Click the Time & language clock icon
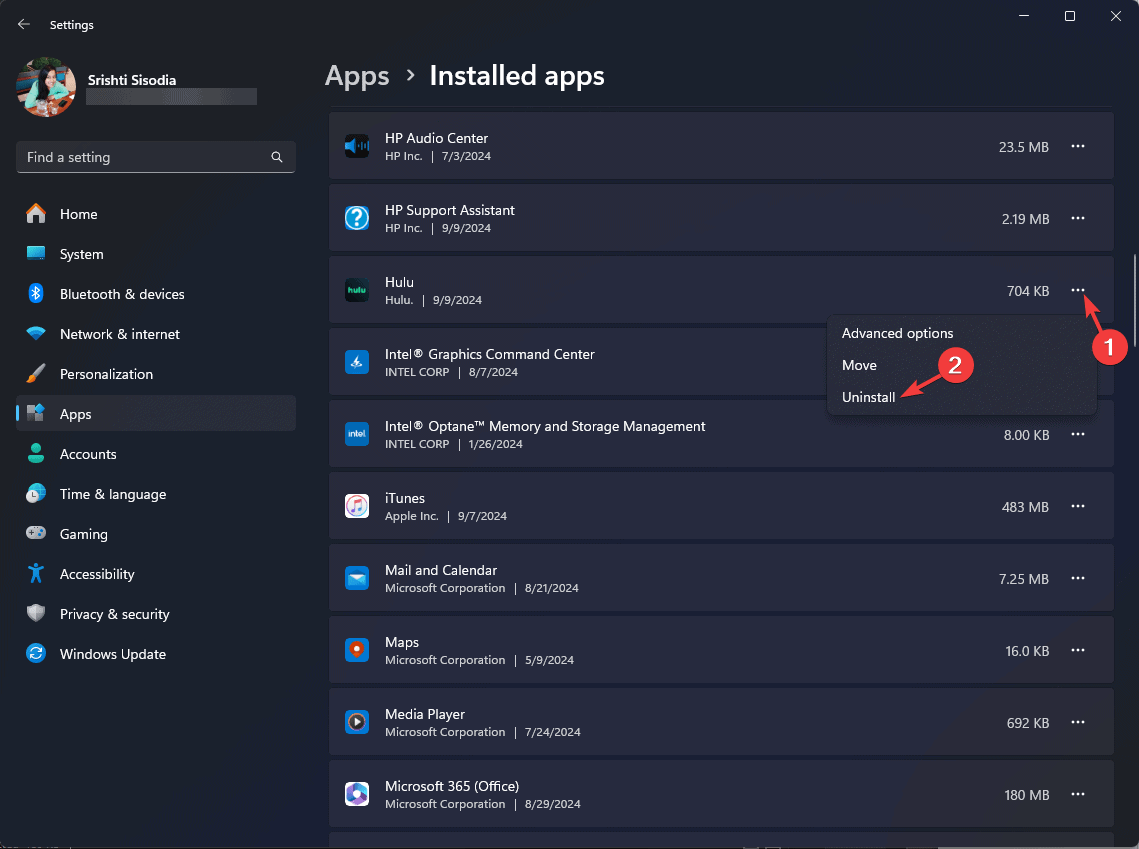The image size is (1139, 849). pos(36,493)
